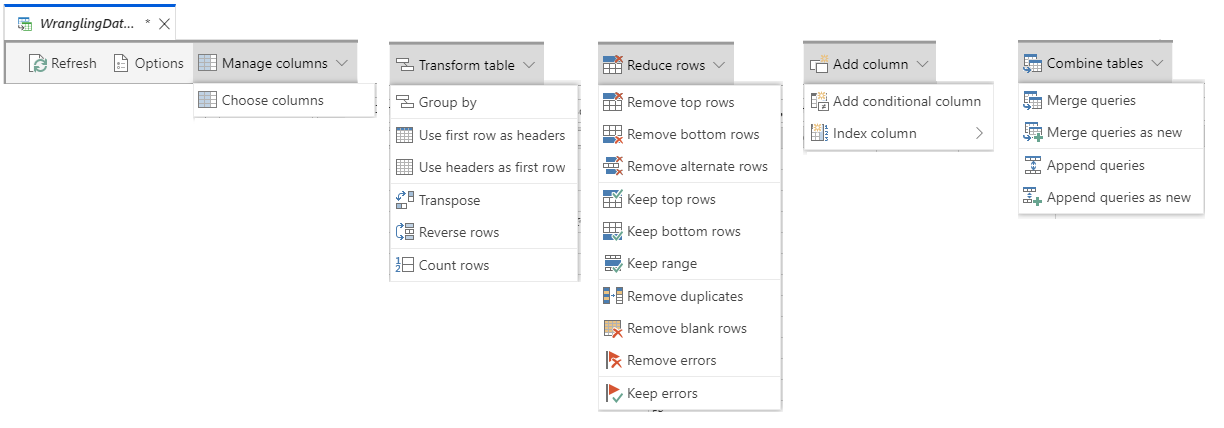The height and width of the screenshot is (428, 1224).
Task: Click the Reverse rows icon
Action: (405, 232)
